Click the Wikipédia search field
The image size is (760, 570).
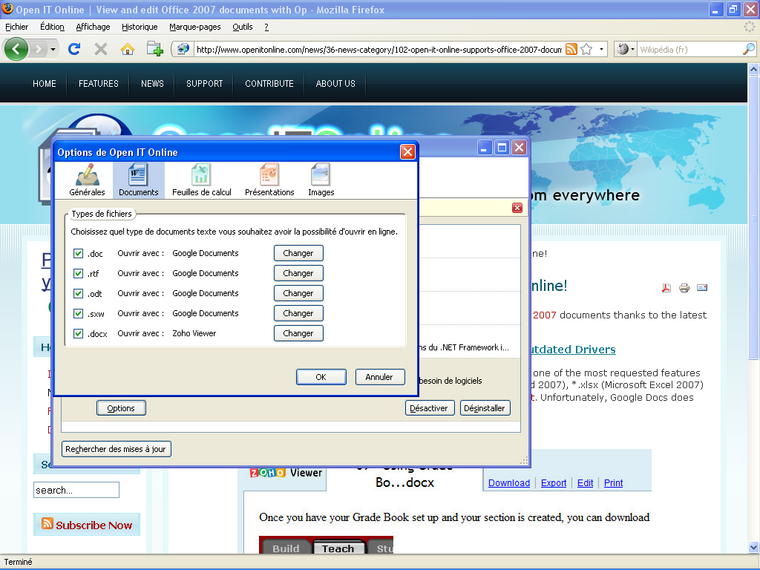(690, 49)
